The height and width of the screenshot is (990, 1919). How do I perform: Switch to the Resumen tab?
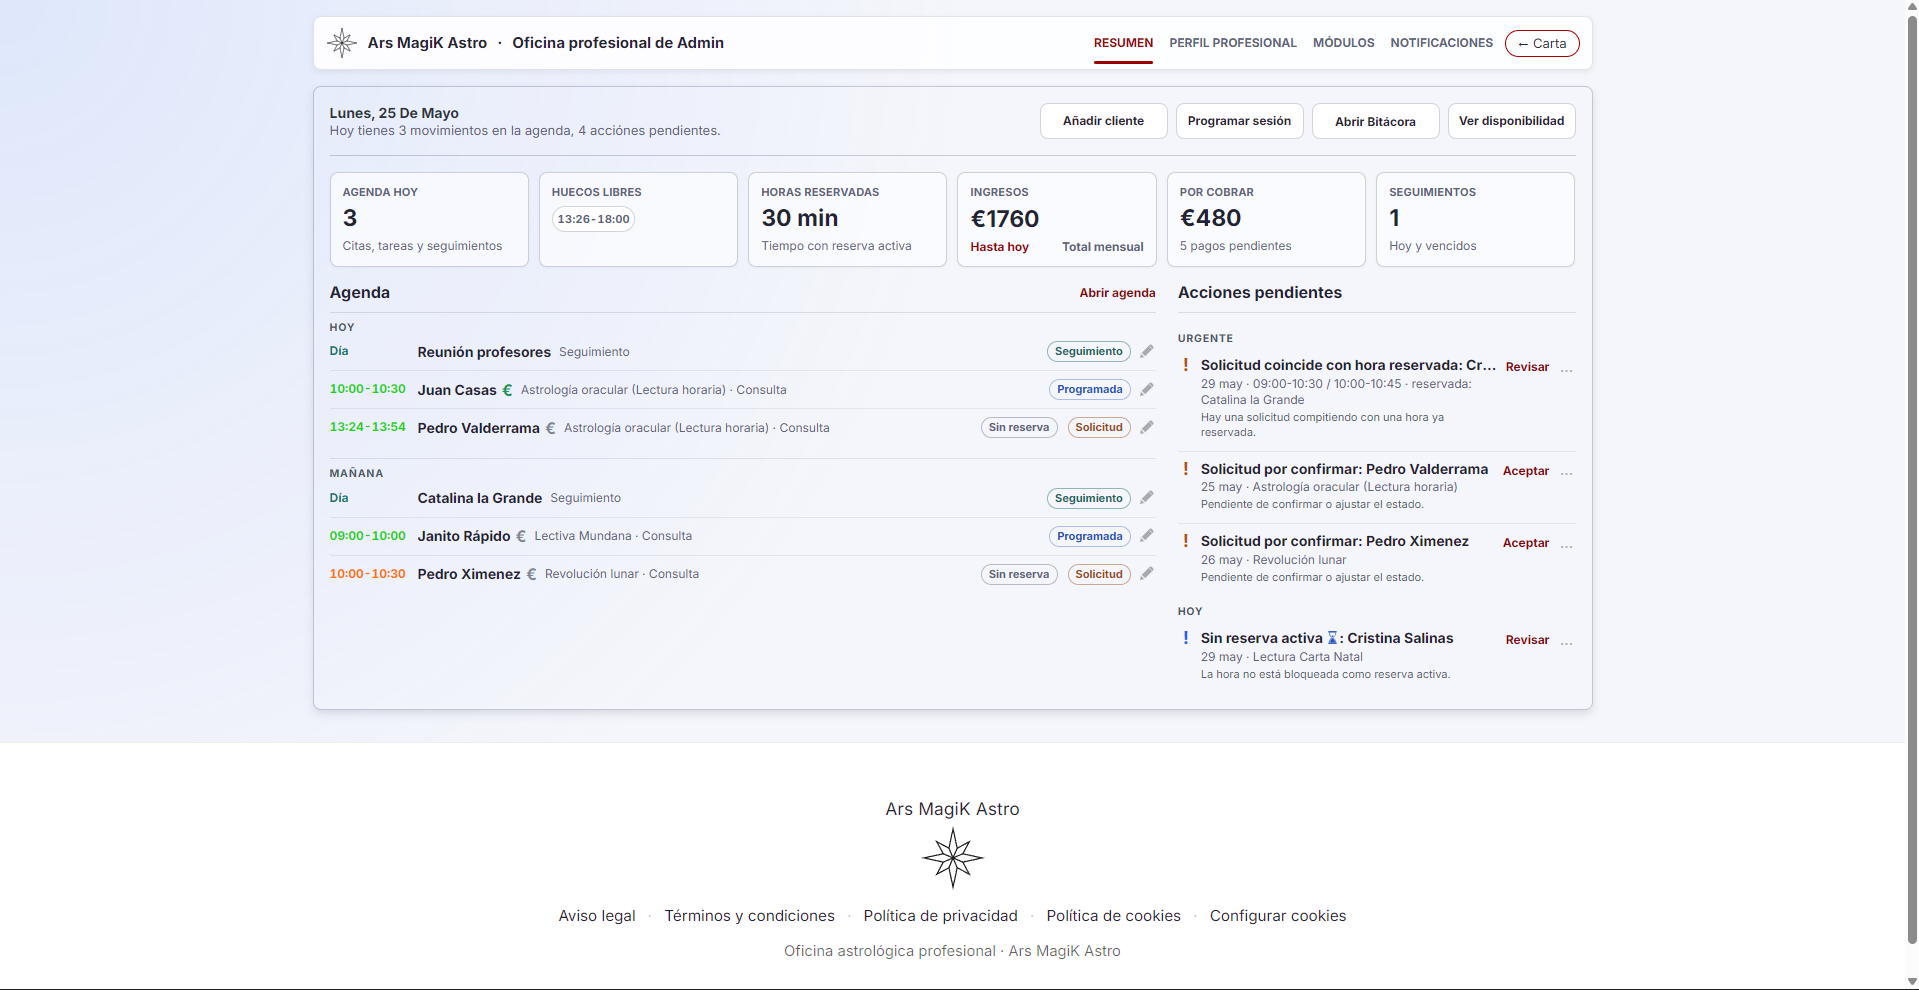[x=1123, y=43]
